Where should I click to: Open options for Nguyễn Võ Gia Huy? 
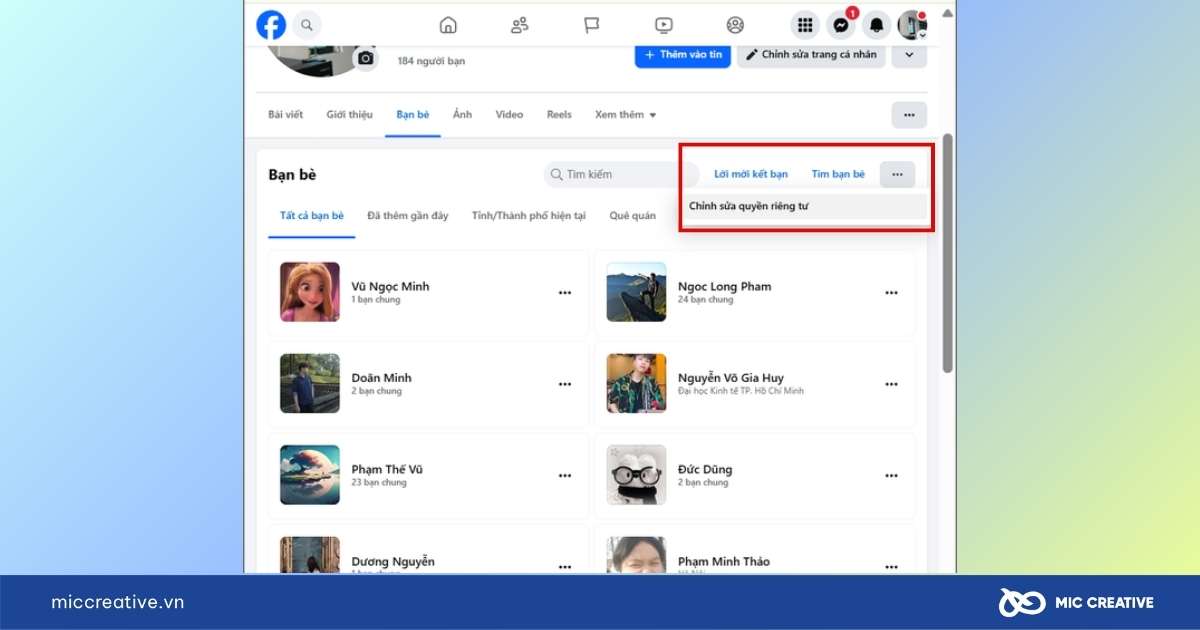click(891, 384)
